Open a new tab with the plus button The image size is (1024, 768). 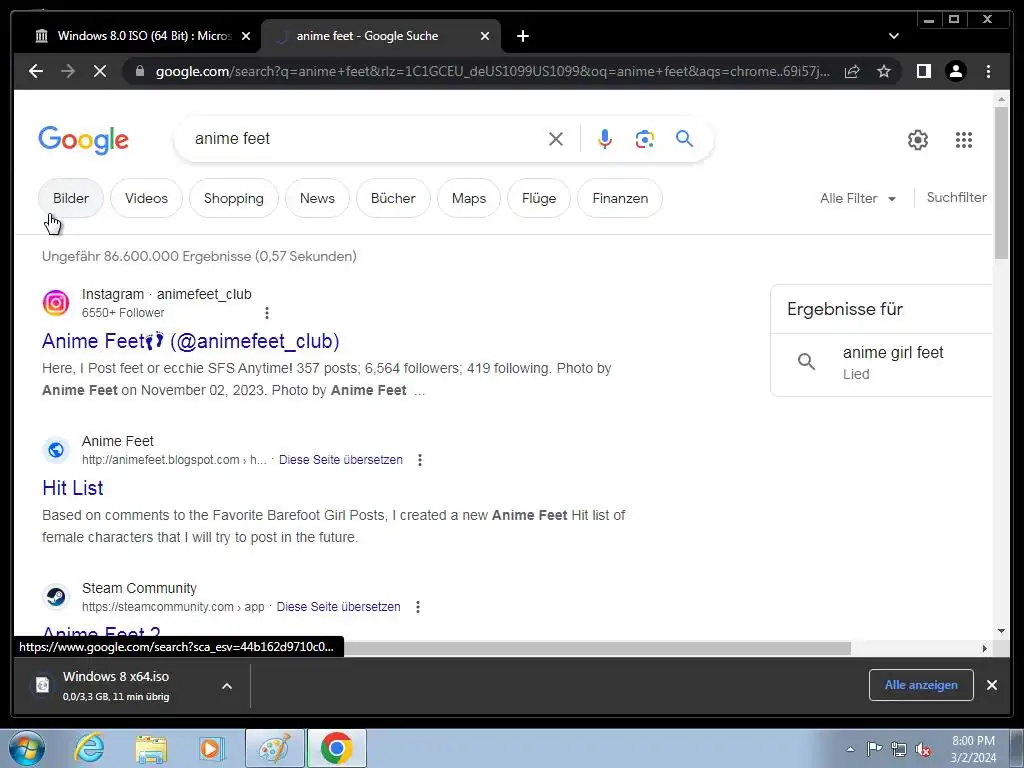coord(523,37)
